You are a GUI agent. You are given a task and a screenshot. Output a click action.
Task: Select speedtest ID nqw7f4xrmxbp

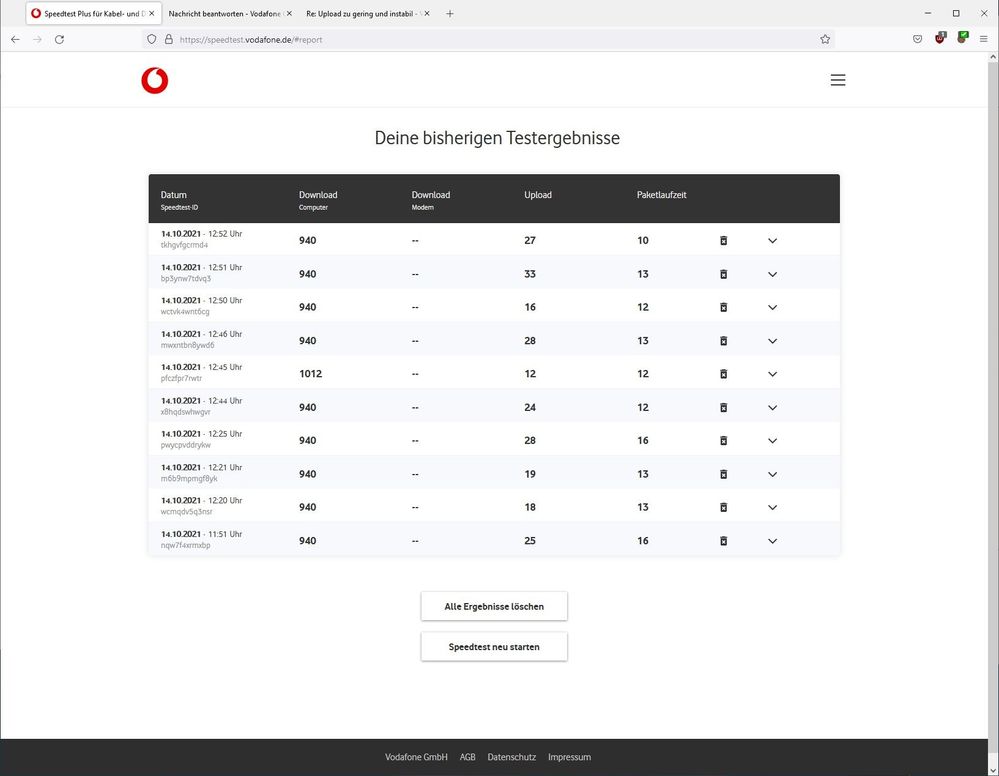[185, 545]
